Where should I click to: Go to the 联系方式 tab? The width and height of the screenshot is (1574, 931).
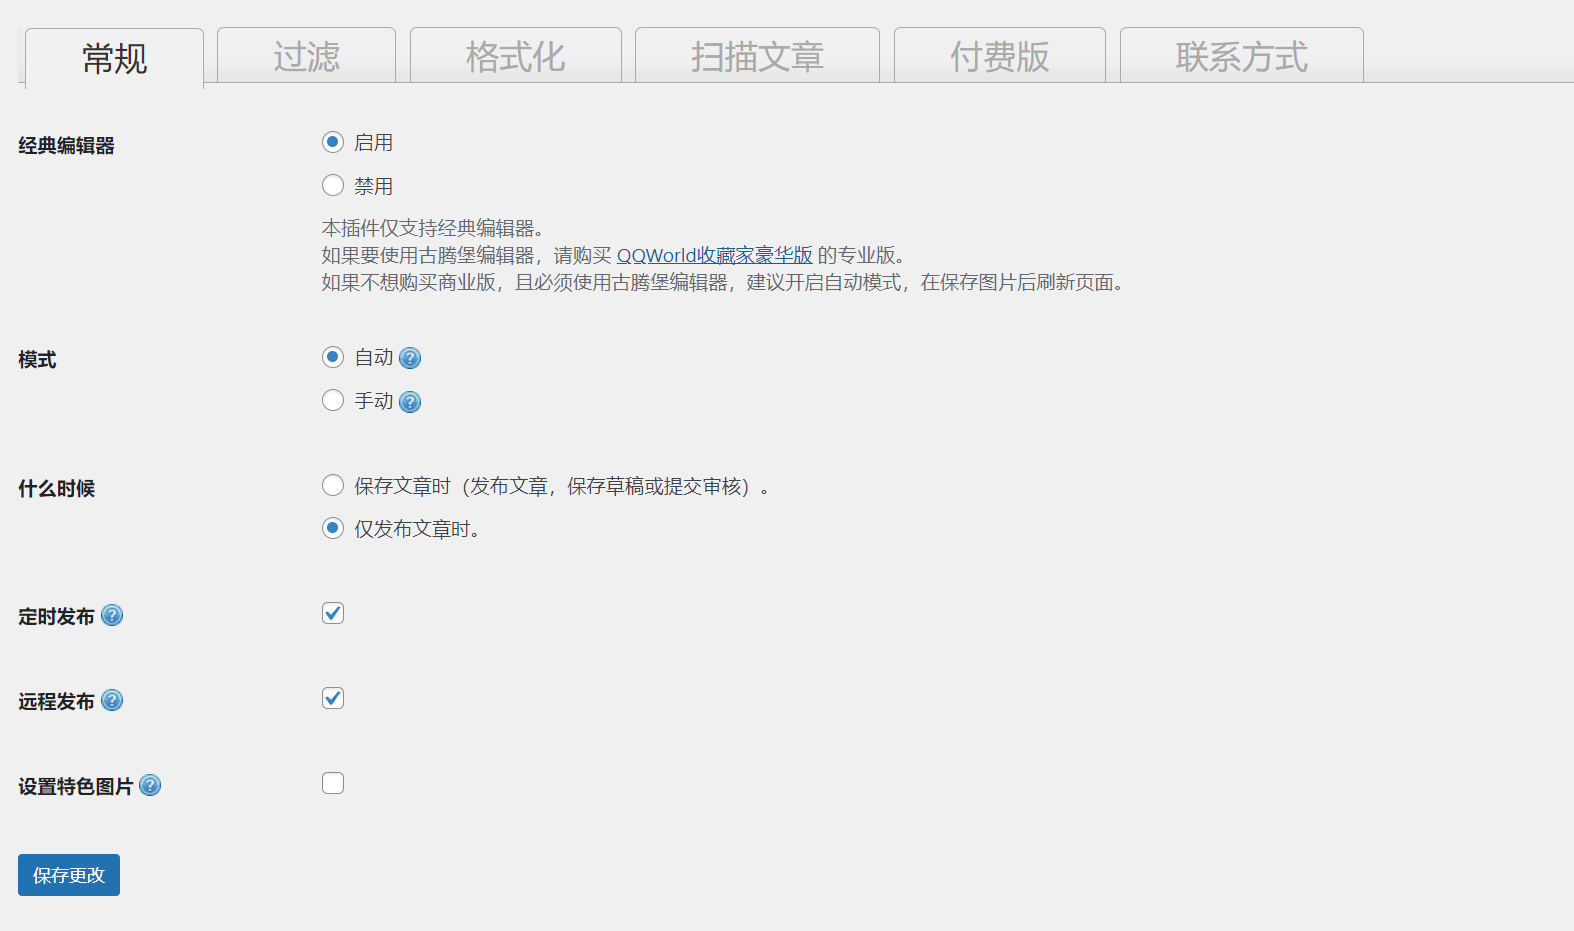1242,55
